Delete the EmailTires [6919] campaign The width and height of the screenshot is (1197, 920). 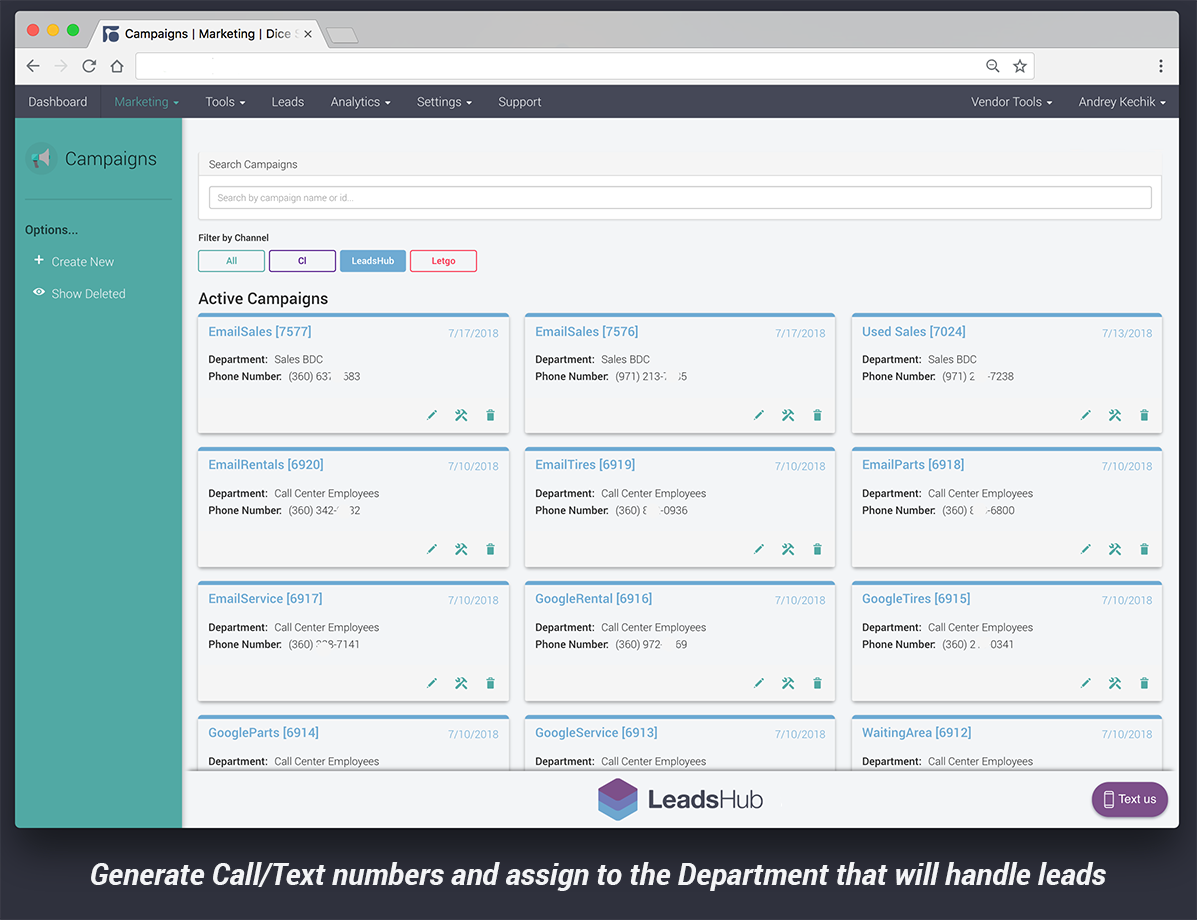tap(817, 549)
